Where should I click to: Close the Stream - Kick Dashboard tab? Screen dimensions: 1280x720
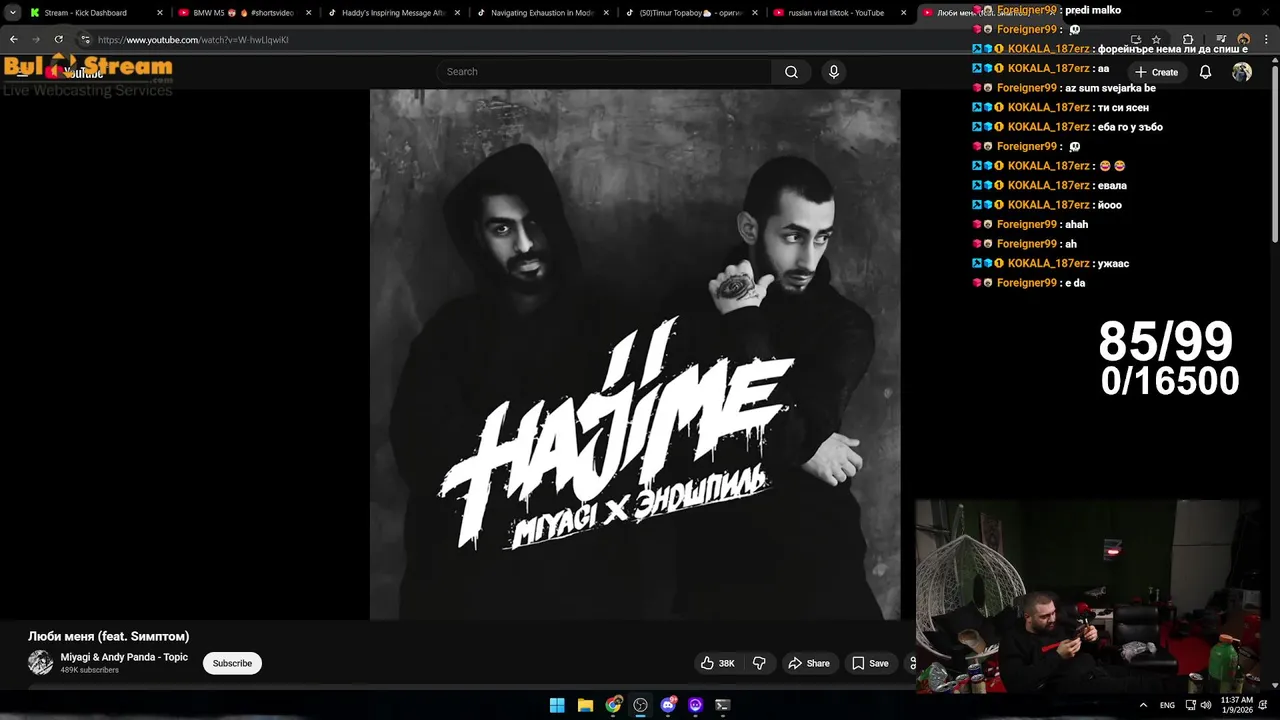pyautogui.click(x=159, y=13)
